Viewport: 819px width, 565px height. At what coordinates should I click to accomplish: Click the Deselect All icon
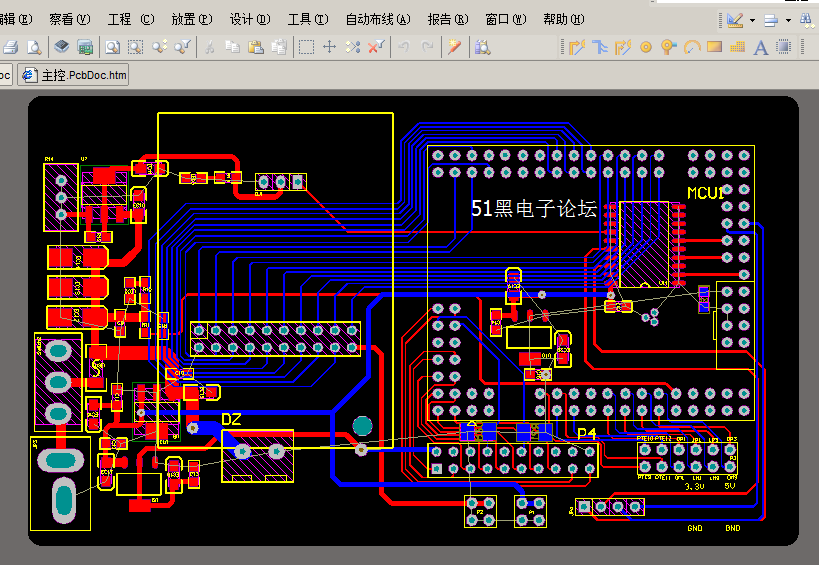pos(353,47)
